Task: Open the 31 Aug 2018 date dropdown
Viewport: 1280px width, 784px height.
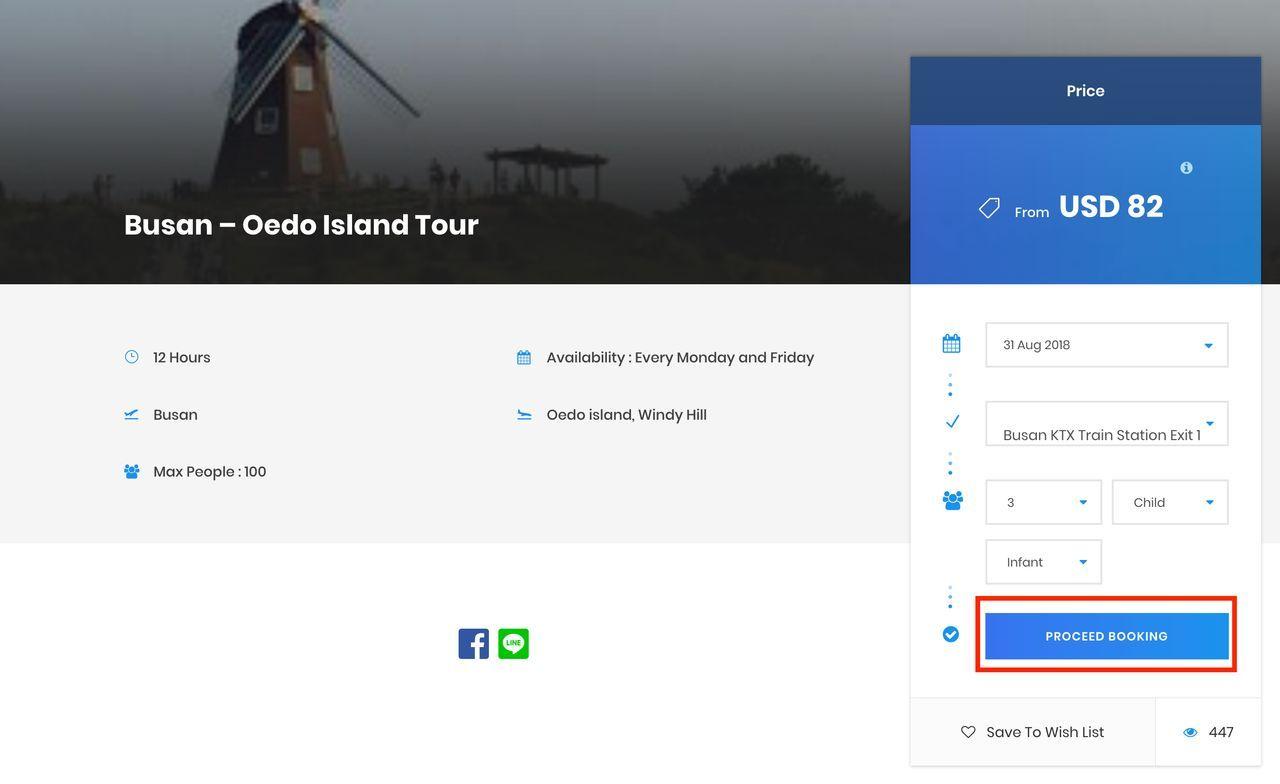Action: tap(1106, 345)
